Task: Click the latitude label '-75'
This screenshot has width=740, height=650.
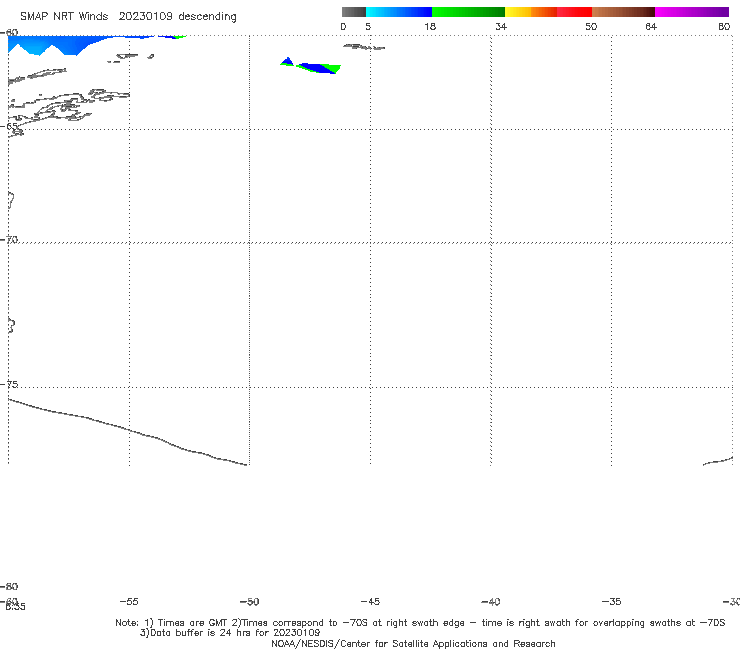Action: coord(9,385)
